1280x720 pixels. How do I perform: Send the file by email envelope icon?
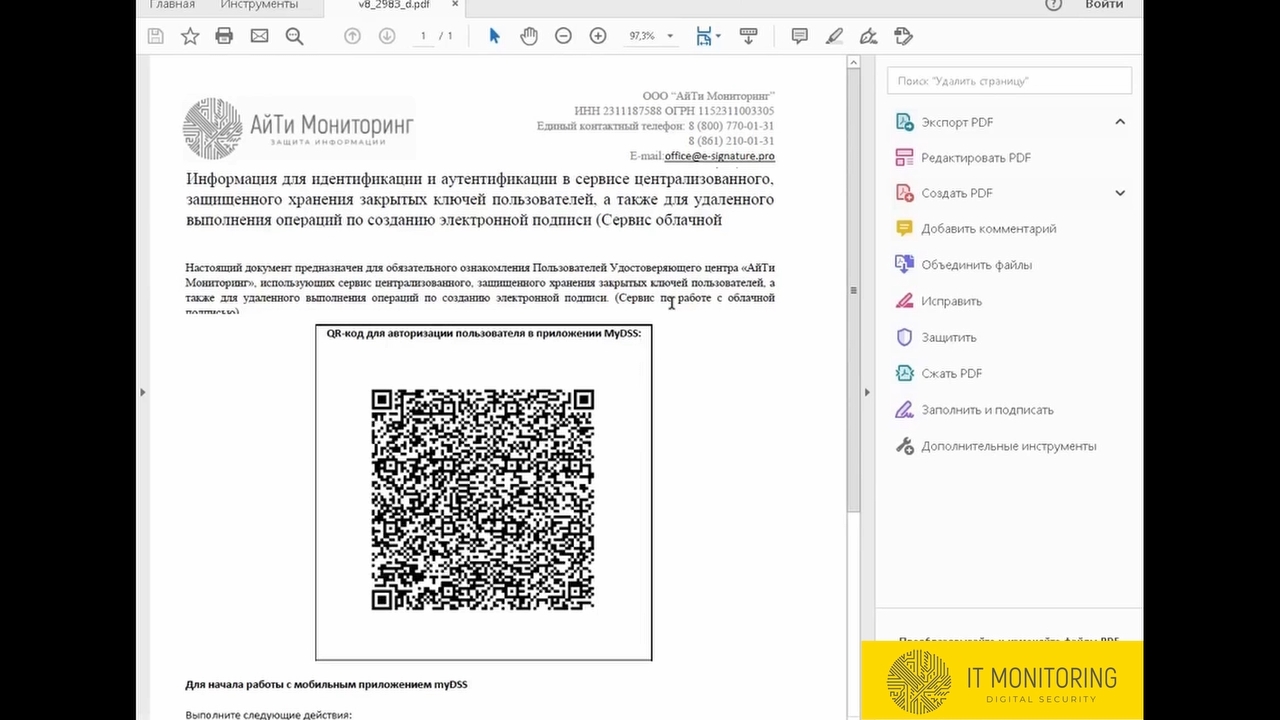tap(259, 36)
